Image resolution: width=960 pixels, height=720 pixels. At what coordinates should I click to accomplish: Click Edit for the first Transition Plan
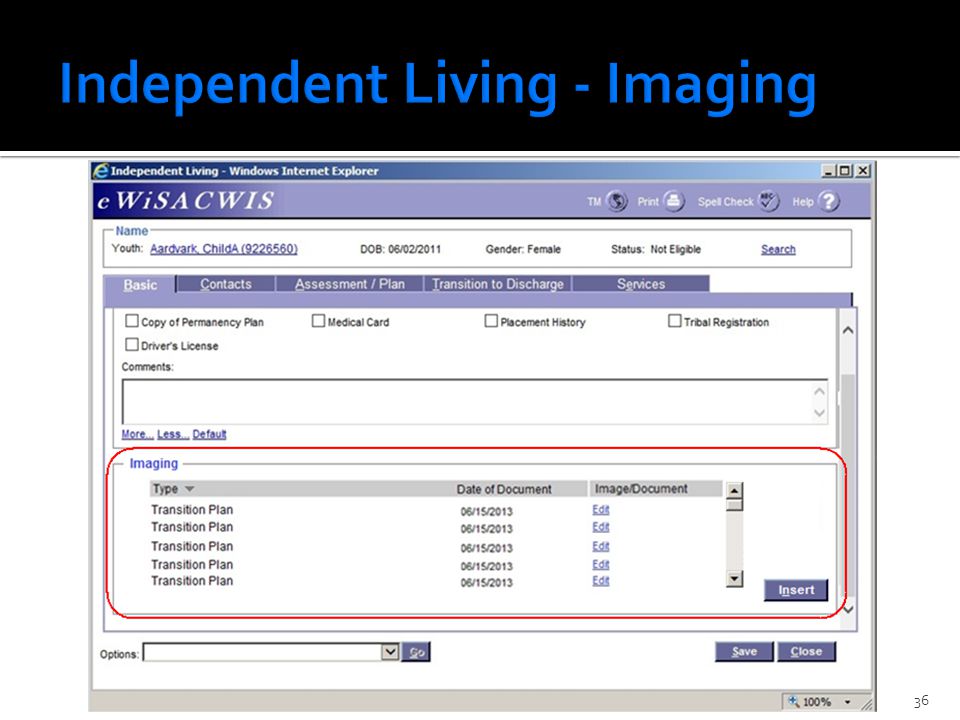click(x=601, y=509)
